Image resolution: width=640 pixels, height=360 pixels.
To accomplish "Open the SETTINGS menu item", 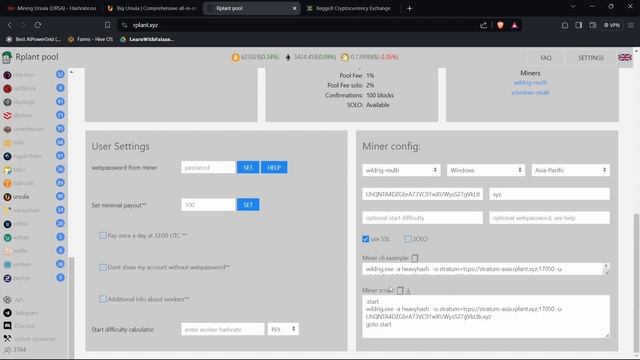I will pyautogui.click(x=591, y=58).
